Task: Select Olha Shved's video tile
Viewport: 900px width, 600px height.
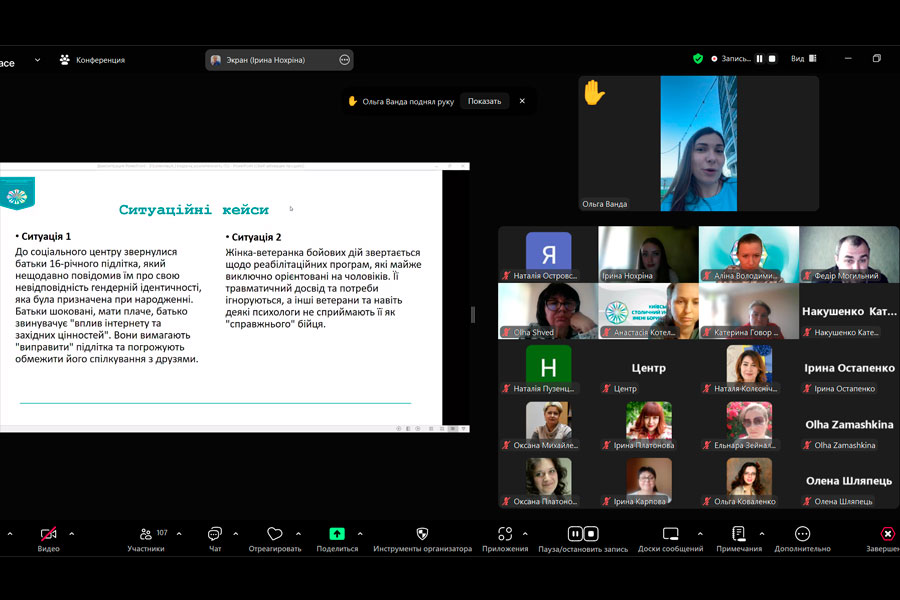Action: click(548, 311)
